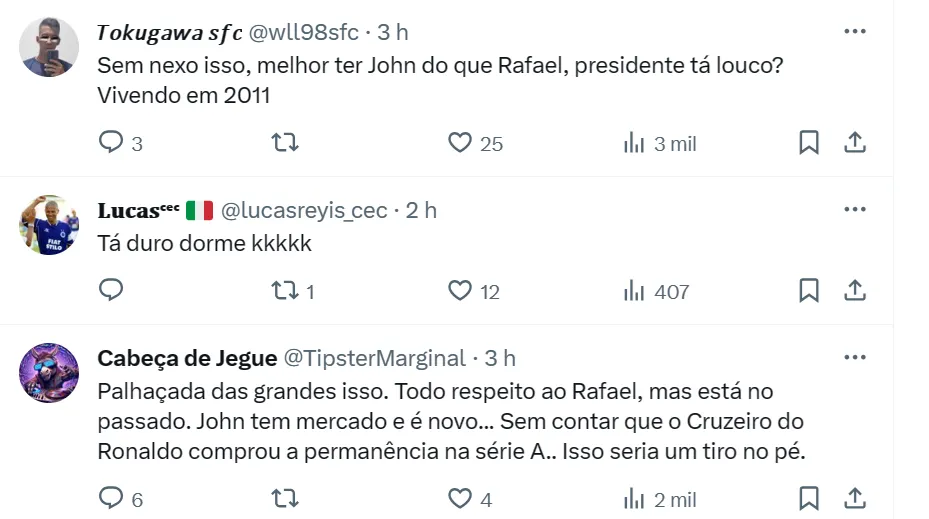Open view count 407 on Lucas's tweet
Image resolution: width=929 pixels, height=519 pixels.
pyautogui.click(x=656, y=291)
